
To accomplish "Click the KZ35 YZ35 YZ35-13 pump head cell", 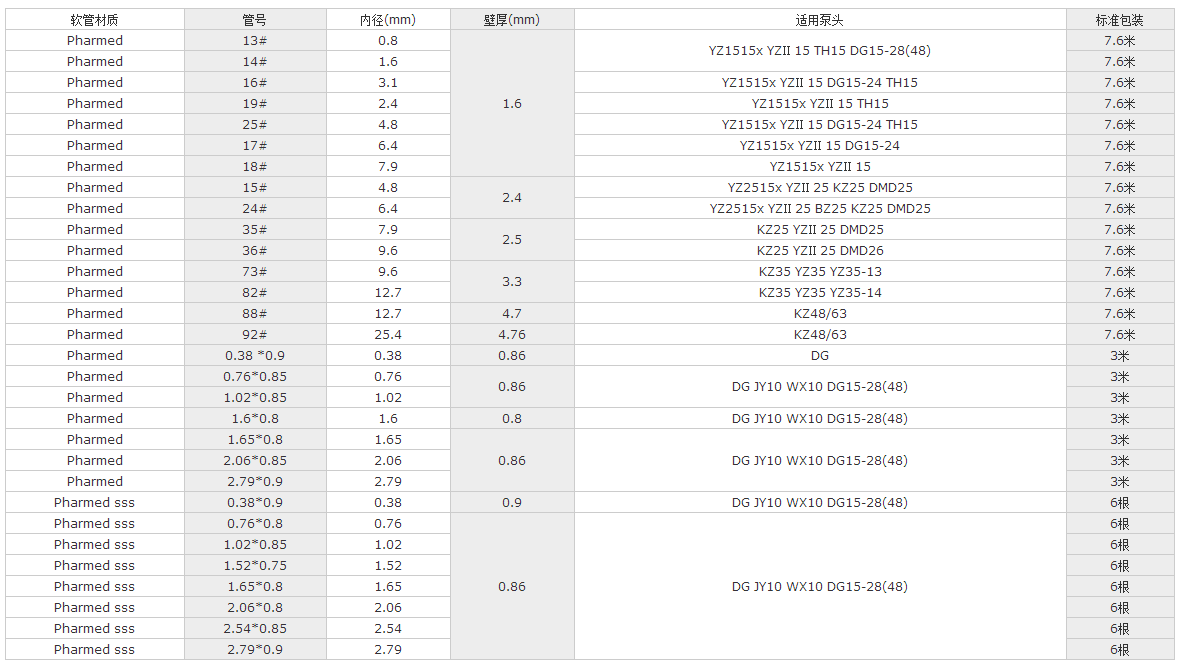I will pyautogui.click(x=820, y=272).
